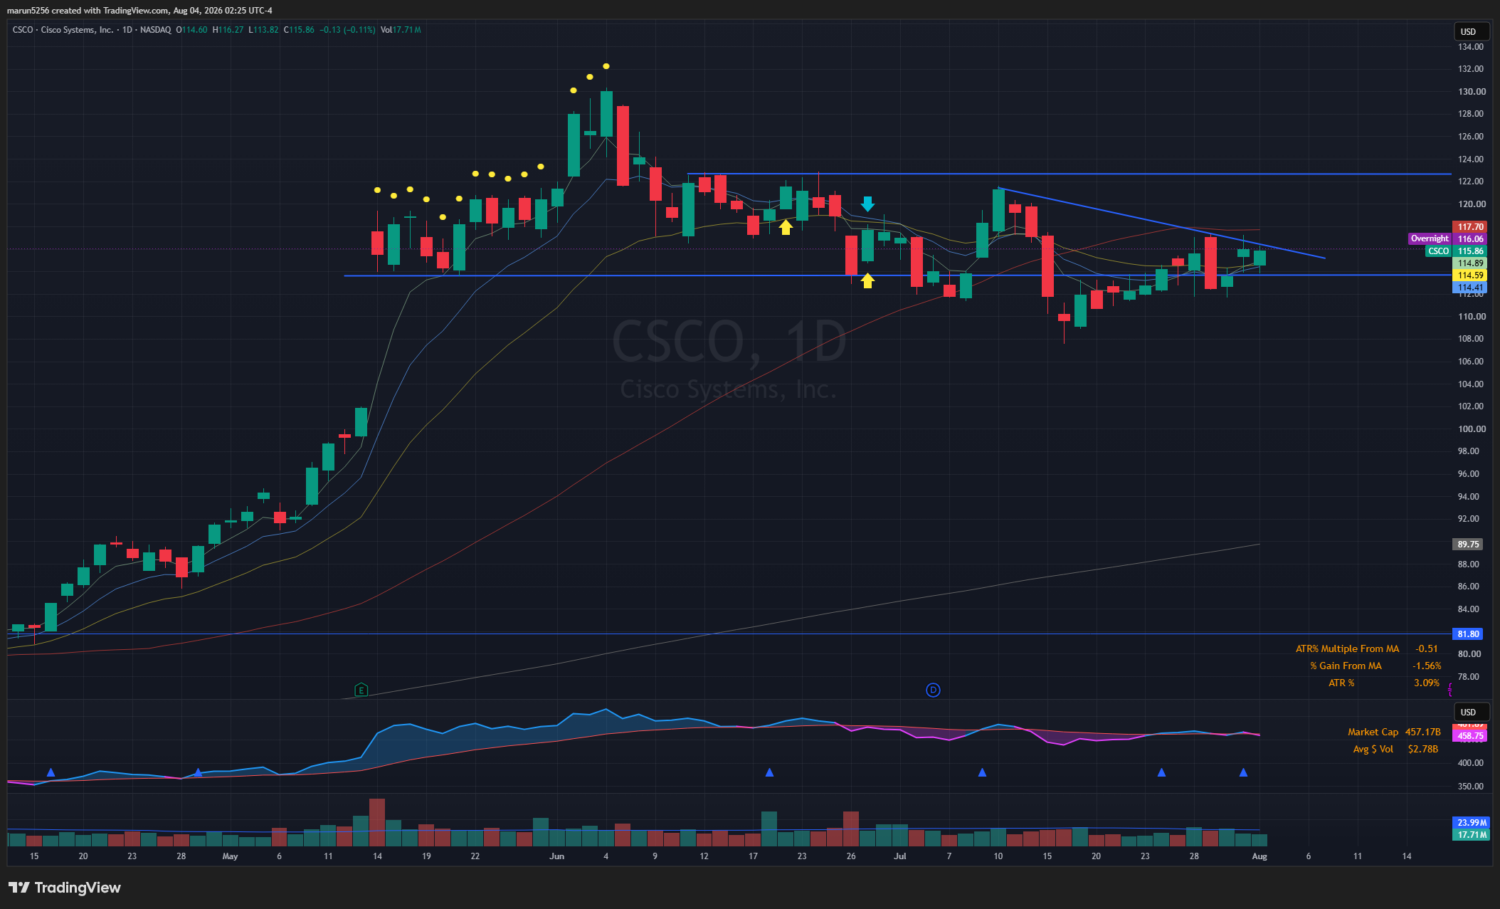Click the light green 114.89 price label
Image resolution: width=1500 pixels, height=909 pixels.
click(x=1470, y=263)
